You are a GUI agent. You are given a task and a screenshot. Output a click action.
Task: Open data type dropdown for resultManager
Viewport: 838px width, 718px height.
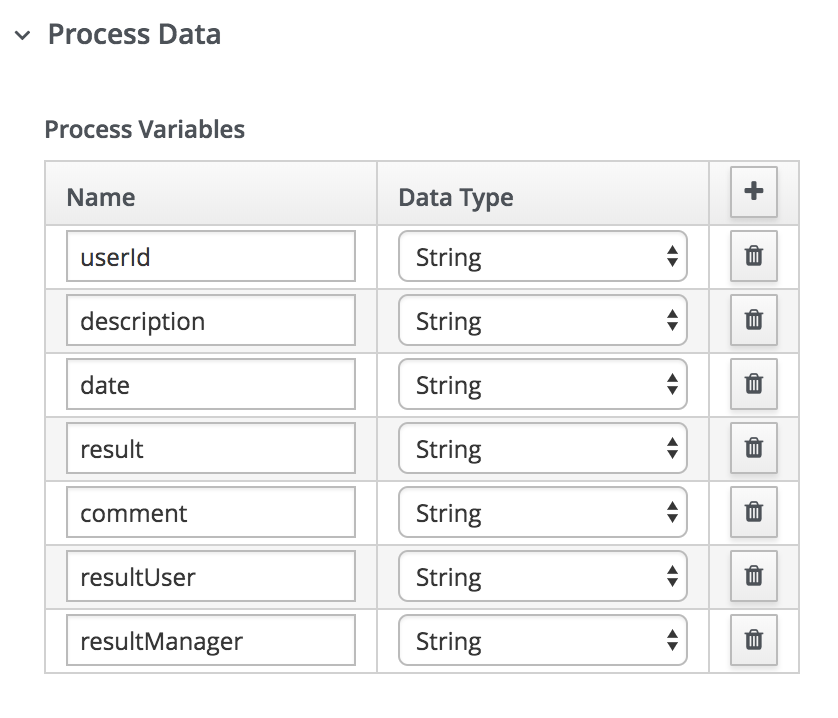point(542,641)
